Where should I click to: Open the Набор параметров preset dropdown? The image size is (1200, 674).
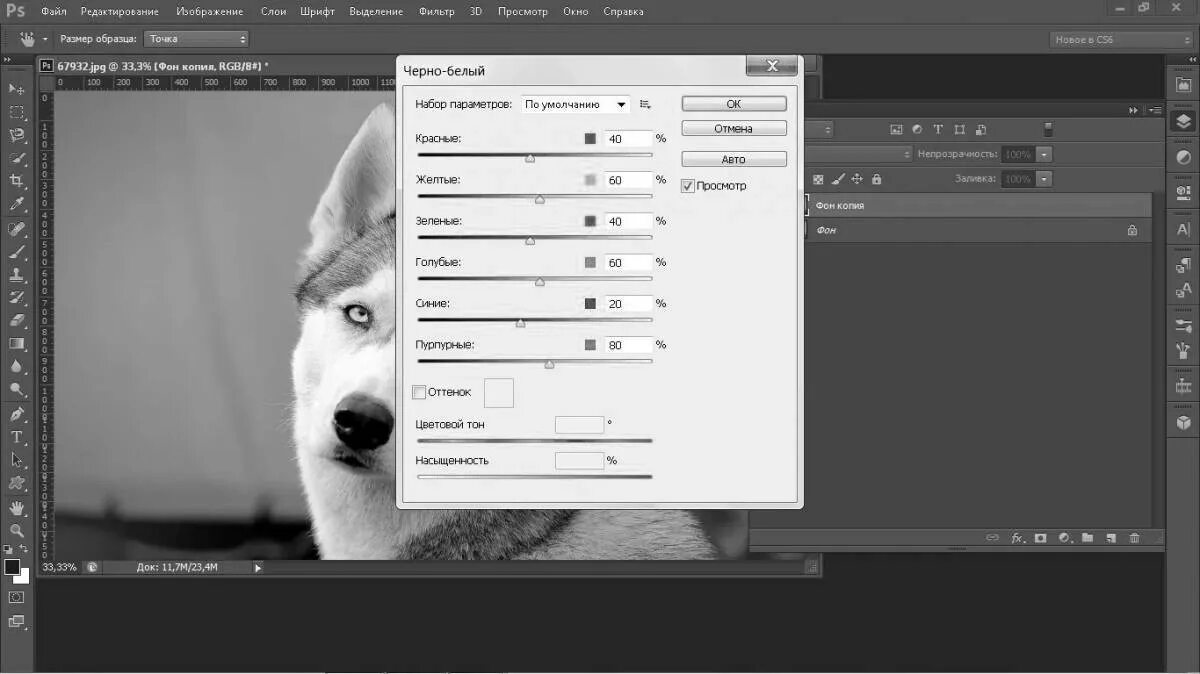(576, 104)
